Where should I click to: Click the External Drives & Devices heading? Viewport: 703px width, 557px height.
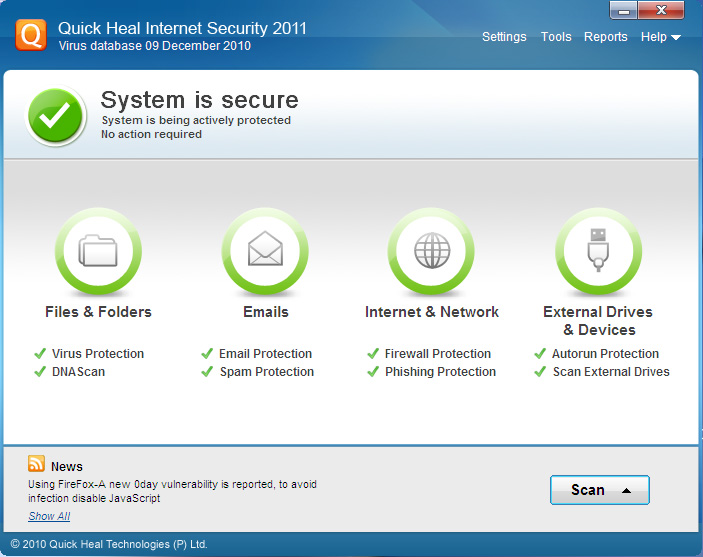pos(598,321)
